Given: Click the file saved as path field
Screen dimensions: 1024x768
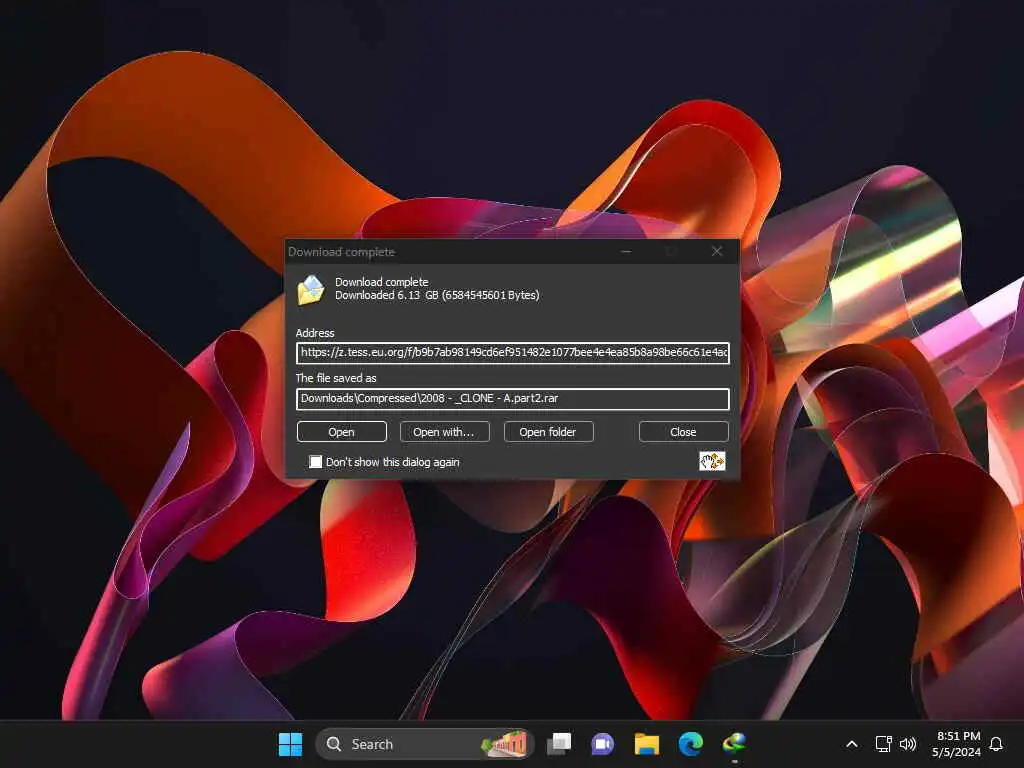Looking at the screenshot, I should (x=513, y=398).
